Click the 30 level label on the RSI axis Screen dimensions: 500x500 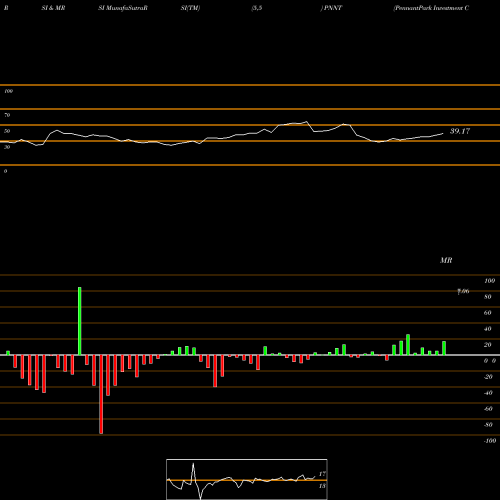click(x=7, y=147)
